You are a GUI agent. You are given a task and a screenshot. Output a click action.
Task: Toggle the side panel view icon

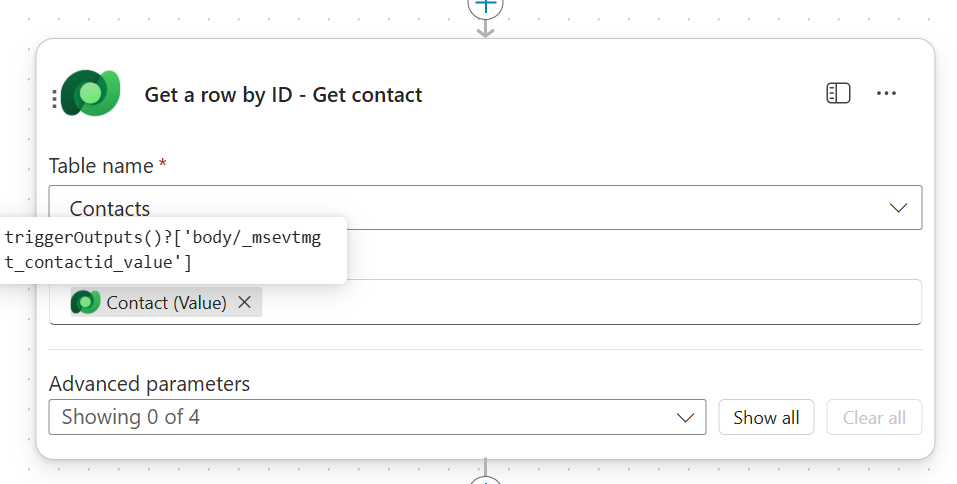pos(838,94)
